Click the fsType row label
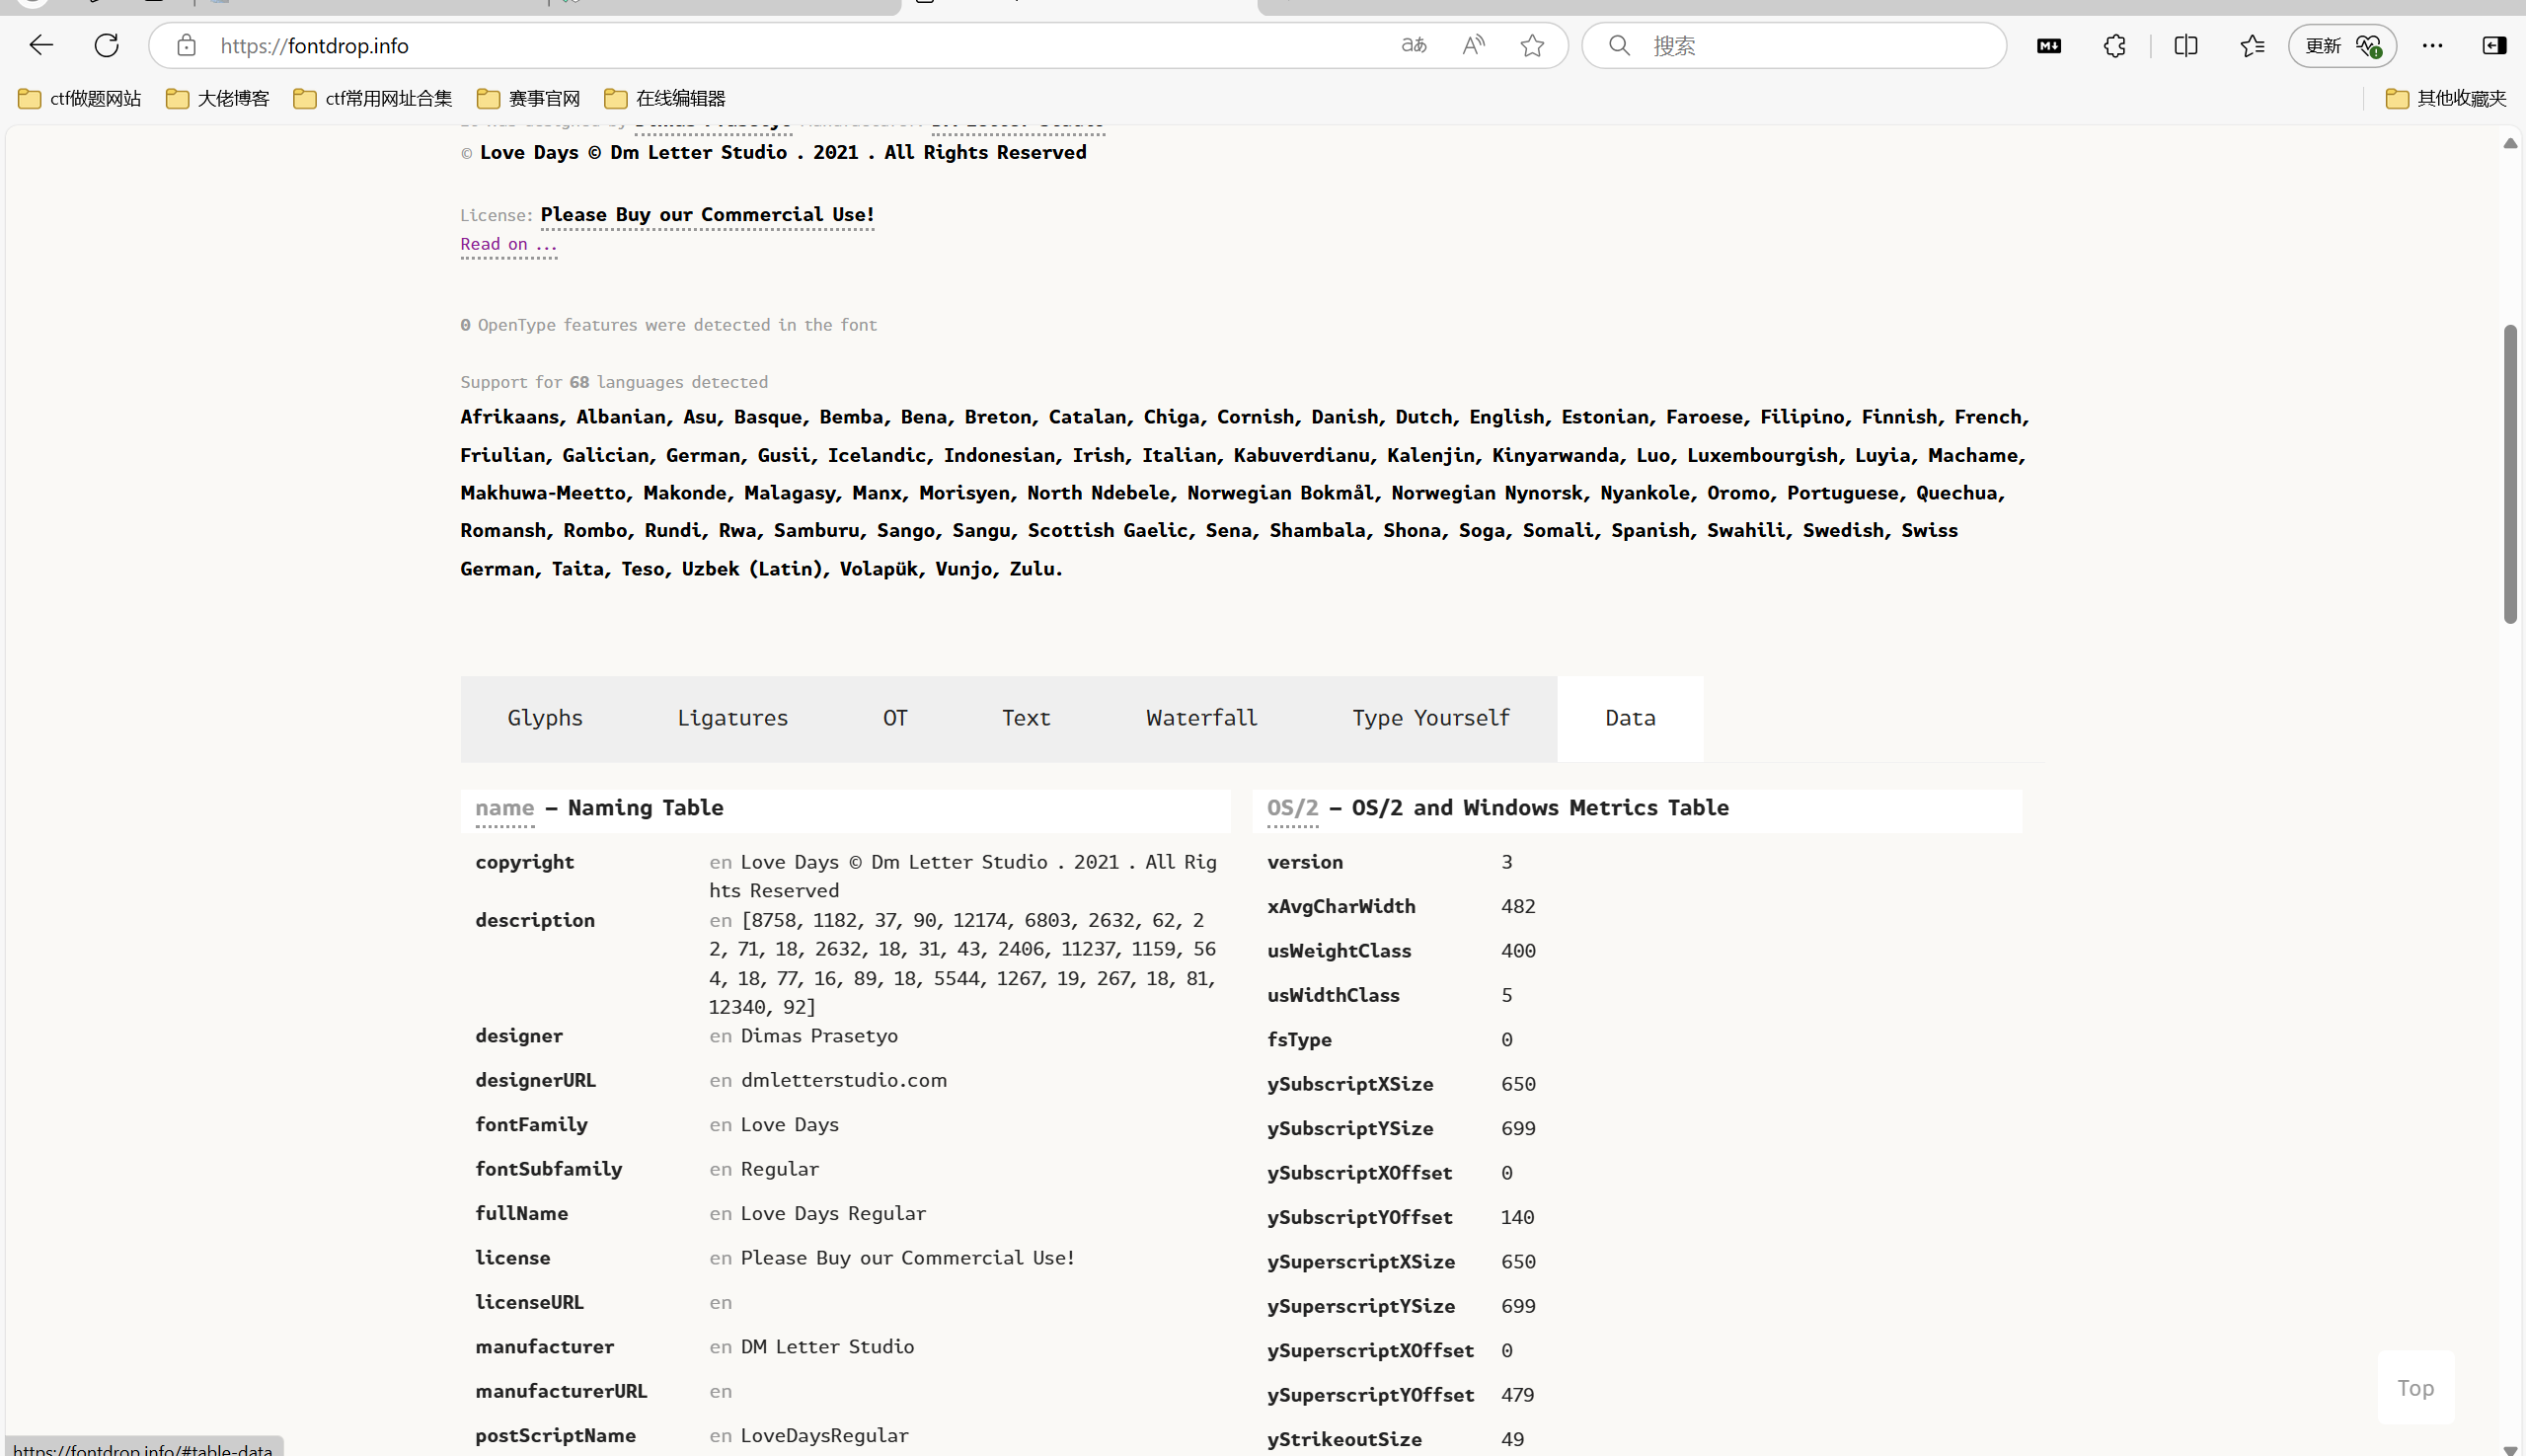Screen dimensions: 2526x1456 coord(1299,1040)
